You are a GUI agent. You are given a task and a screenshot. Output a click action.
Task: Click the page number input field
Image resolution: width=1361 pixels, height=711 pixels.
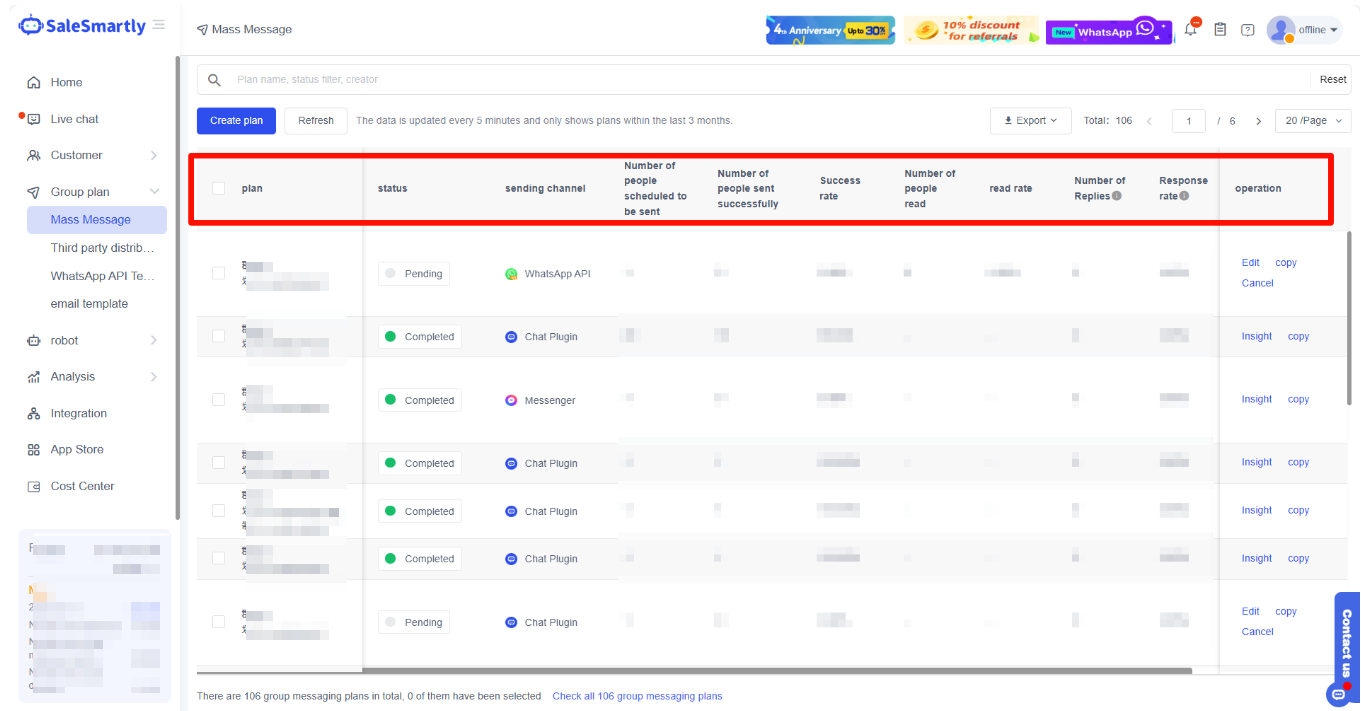(x=1188, y=121)
